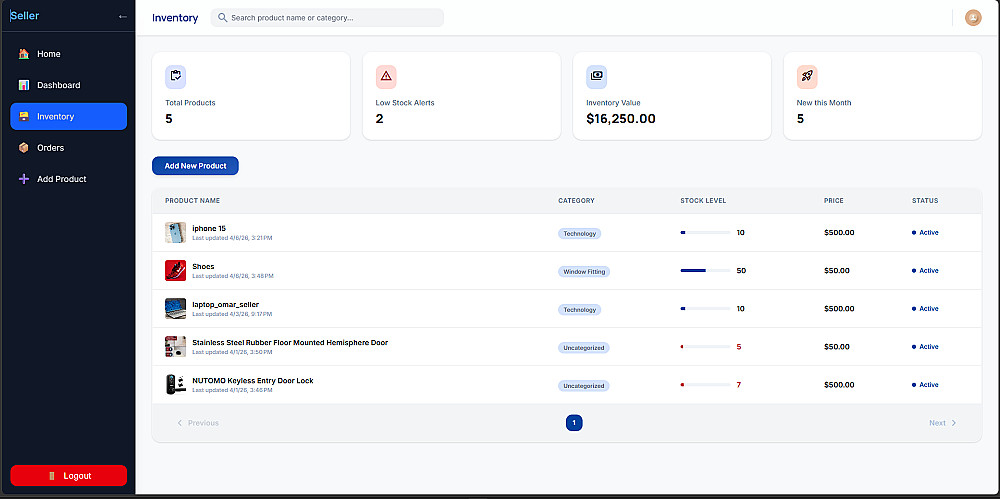Click Active status on NUTOMO row
This screenshot has width=1000, height=499.
pos(925,385)
